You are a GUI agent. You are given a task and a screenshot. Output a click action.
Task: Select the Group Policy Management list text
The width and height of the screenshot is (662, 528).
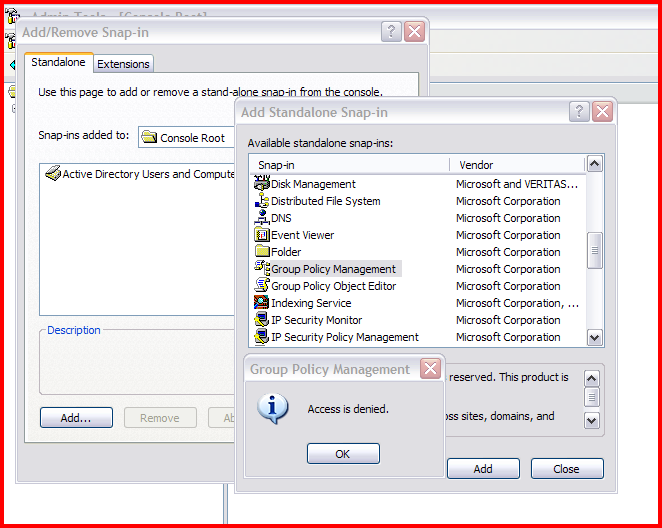click(x=334, y=269)
